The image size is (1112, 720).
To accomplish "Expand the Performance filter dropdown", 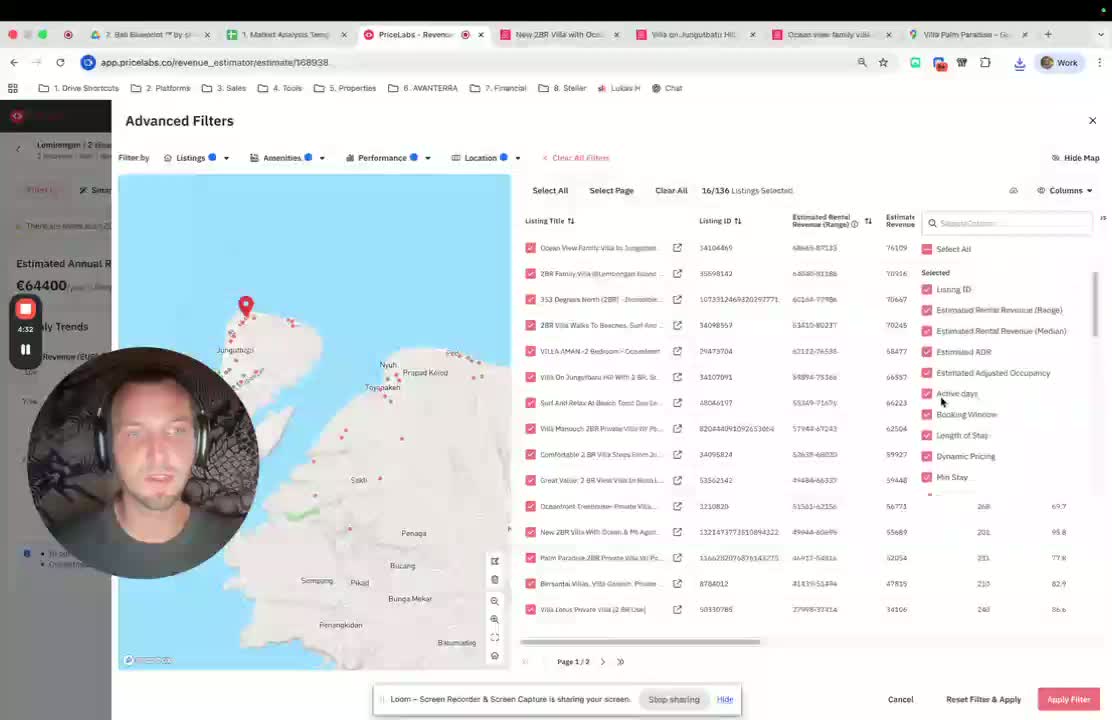I will (388, 158).
